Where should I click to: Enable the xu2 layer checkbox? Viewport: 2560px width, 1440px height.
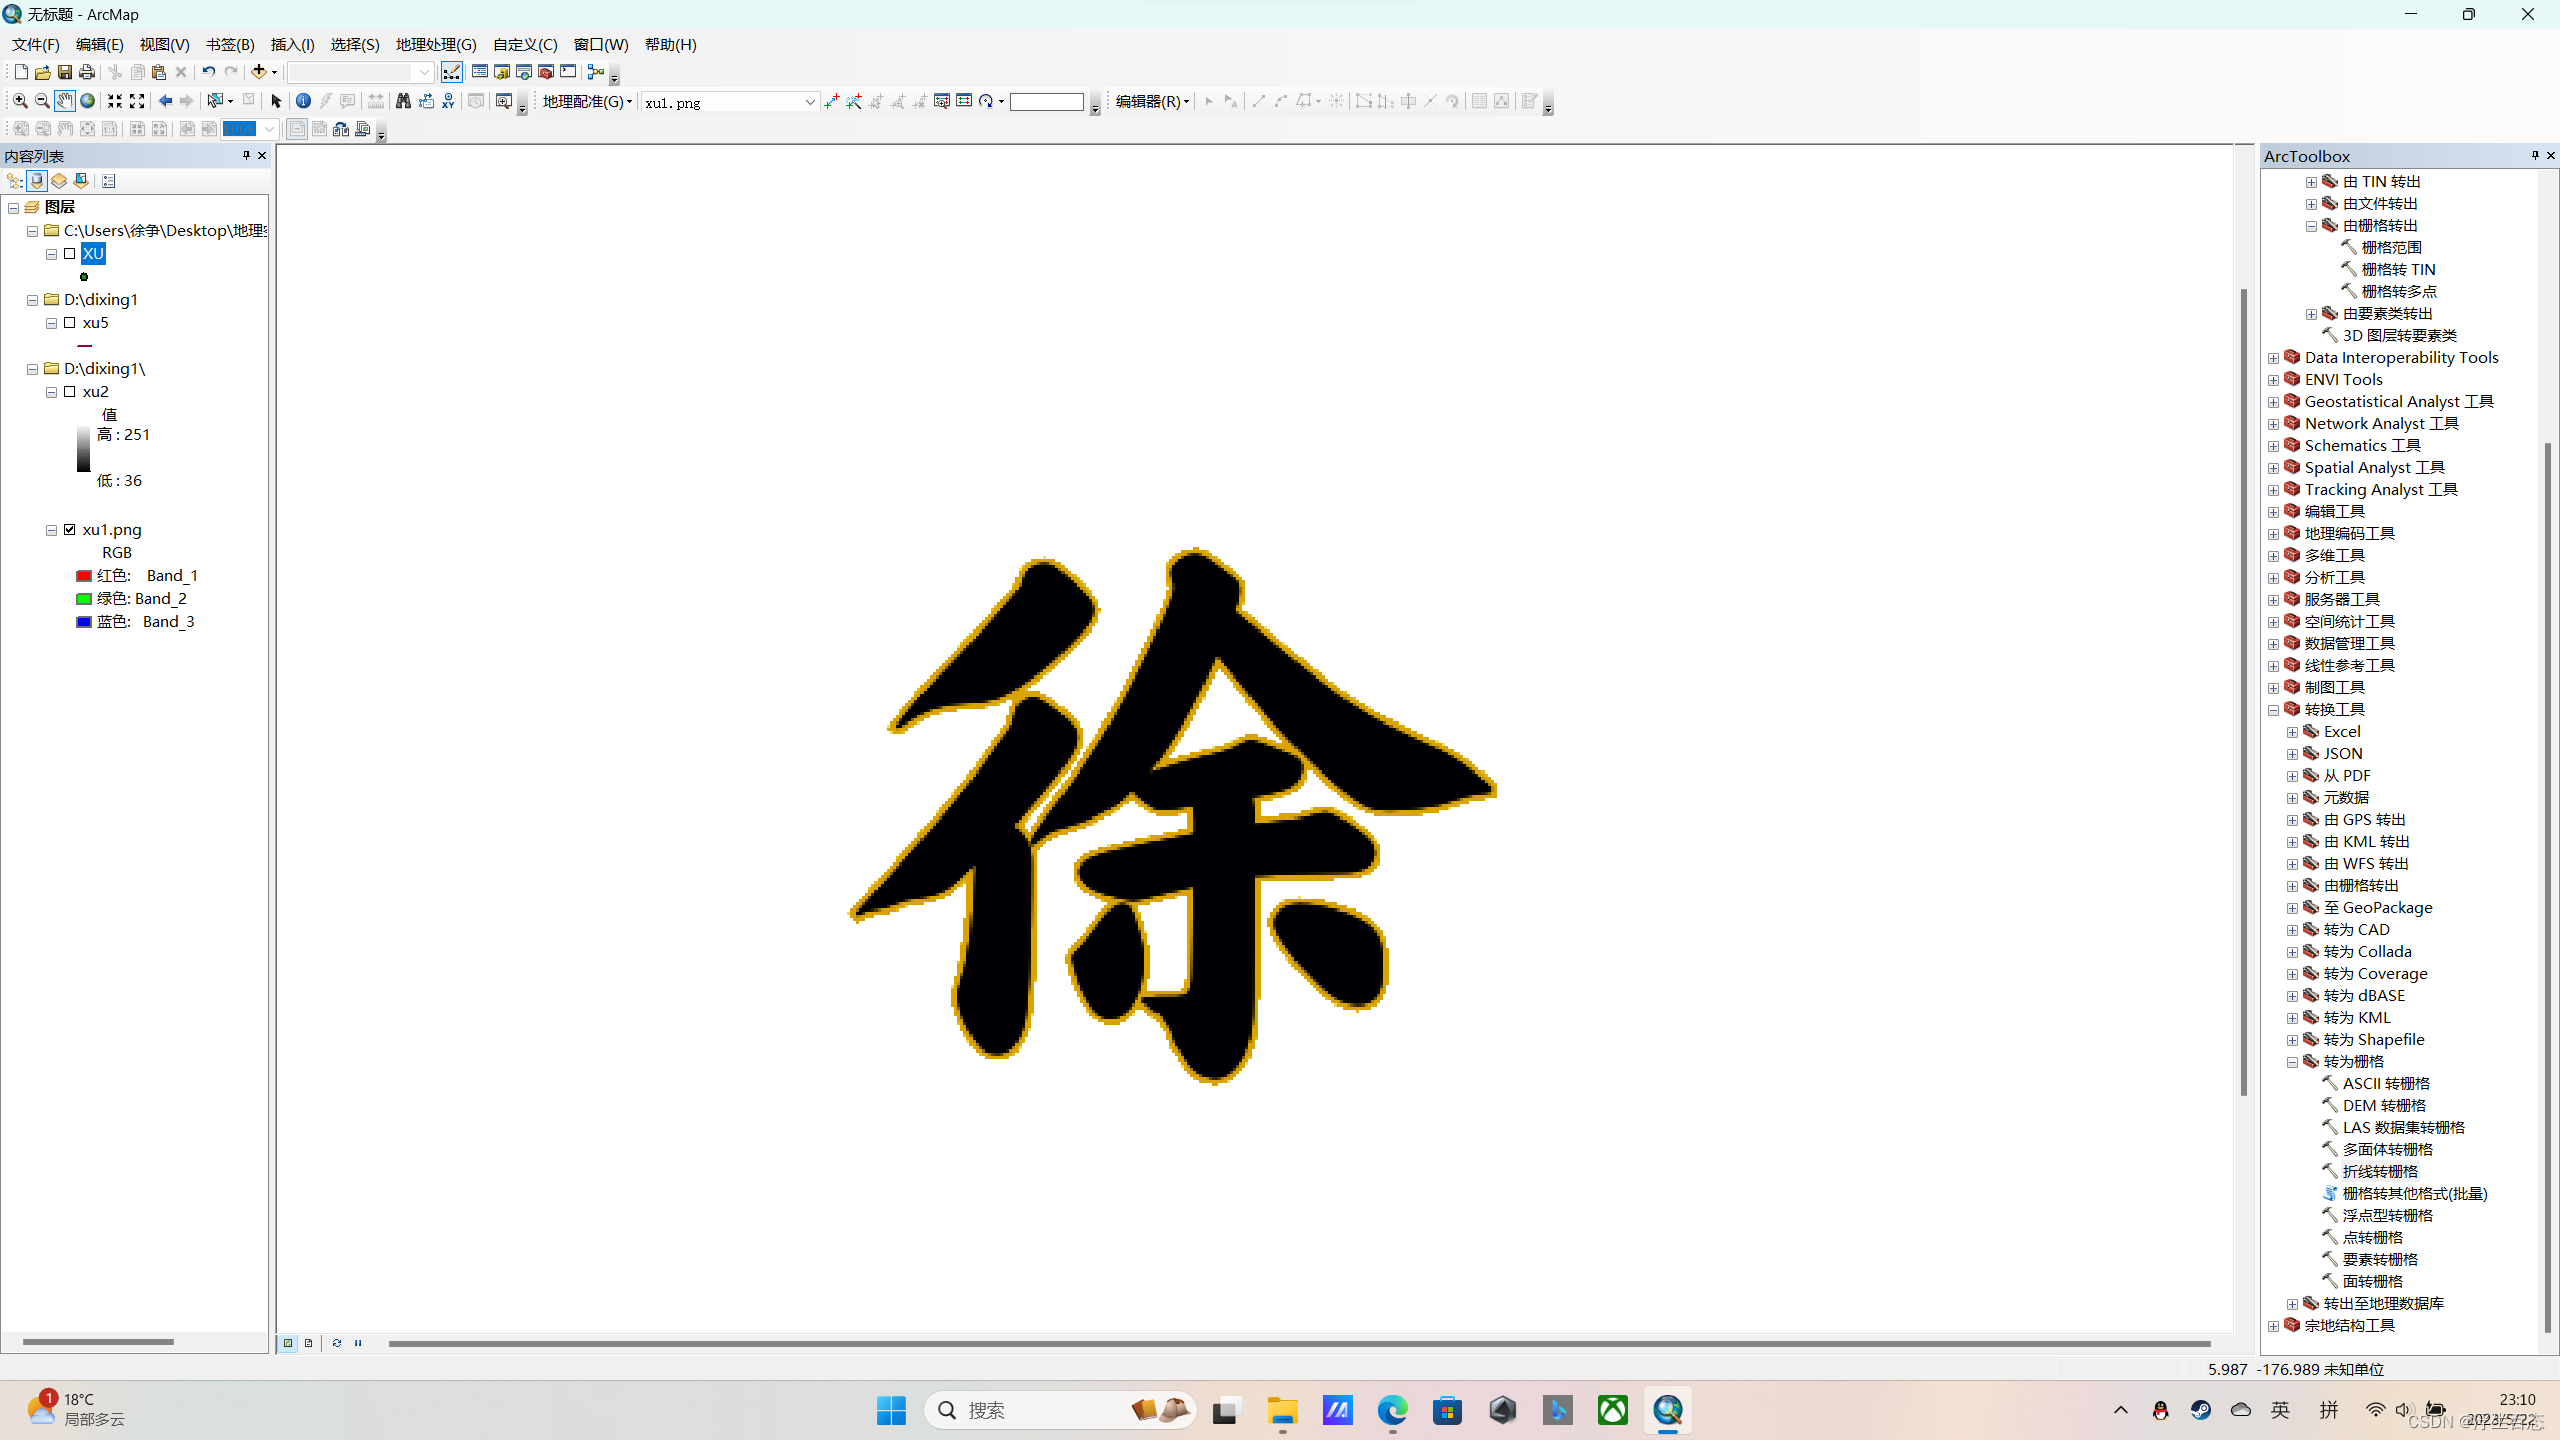coord(70,392)
